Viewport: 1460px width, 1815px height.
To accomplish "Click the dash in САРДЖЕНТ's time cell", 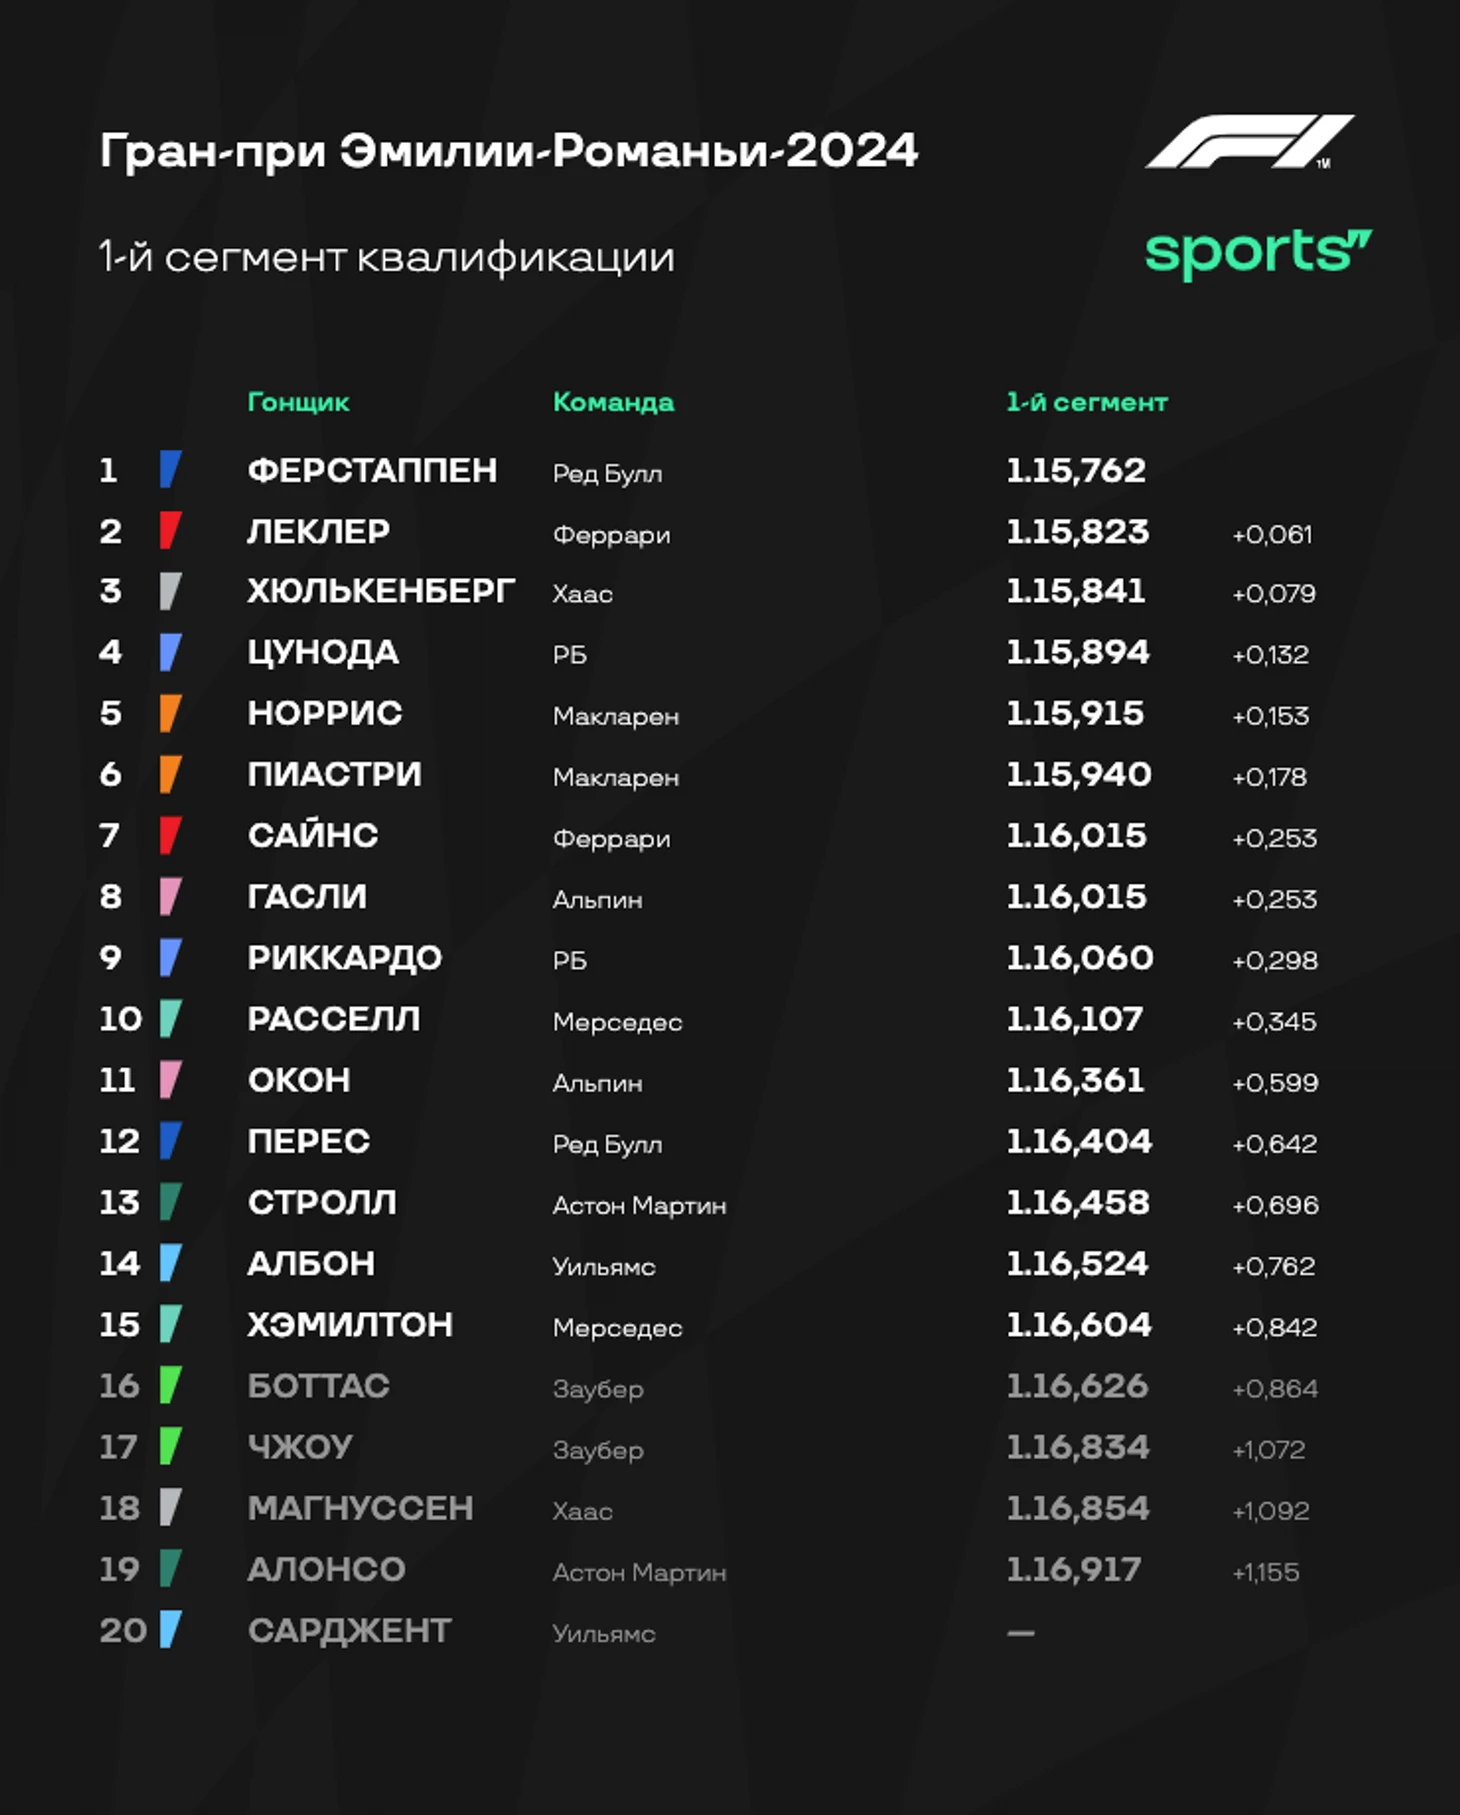I will coord(1020,1633).
